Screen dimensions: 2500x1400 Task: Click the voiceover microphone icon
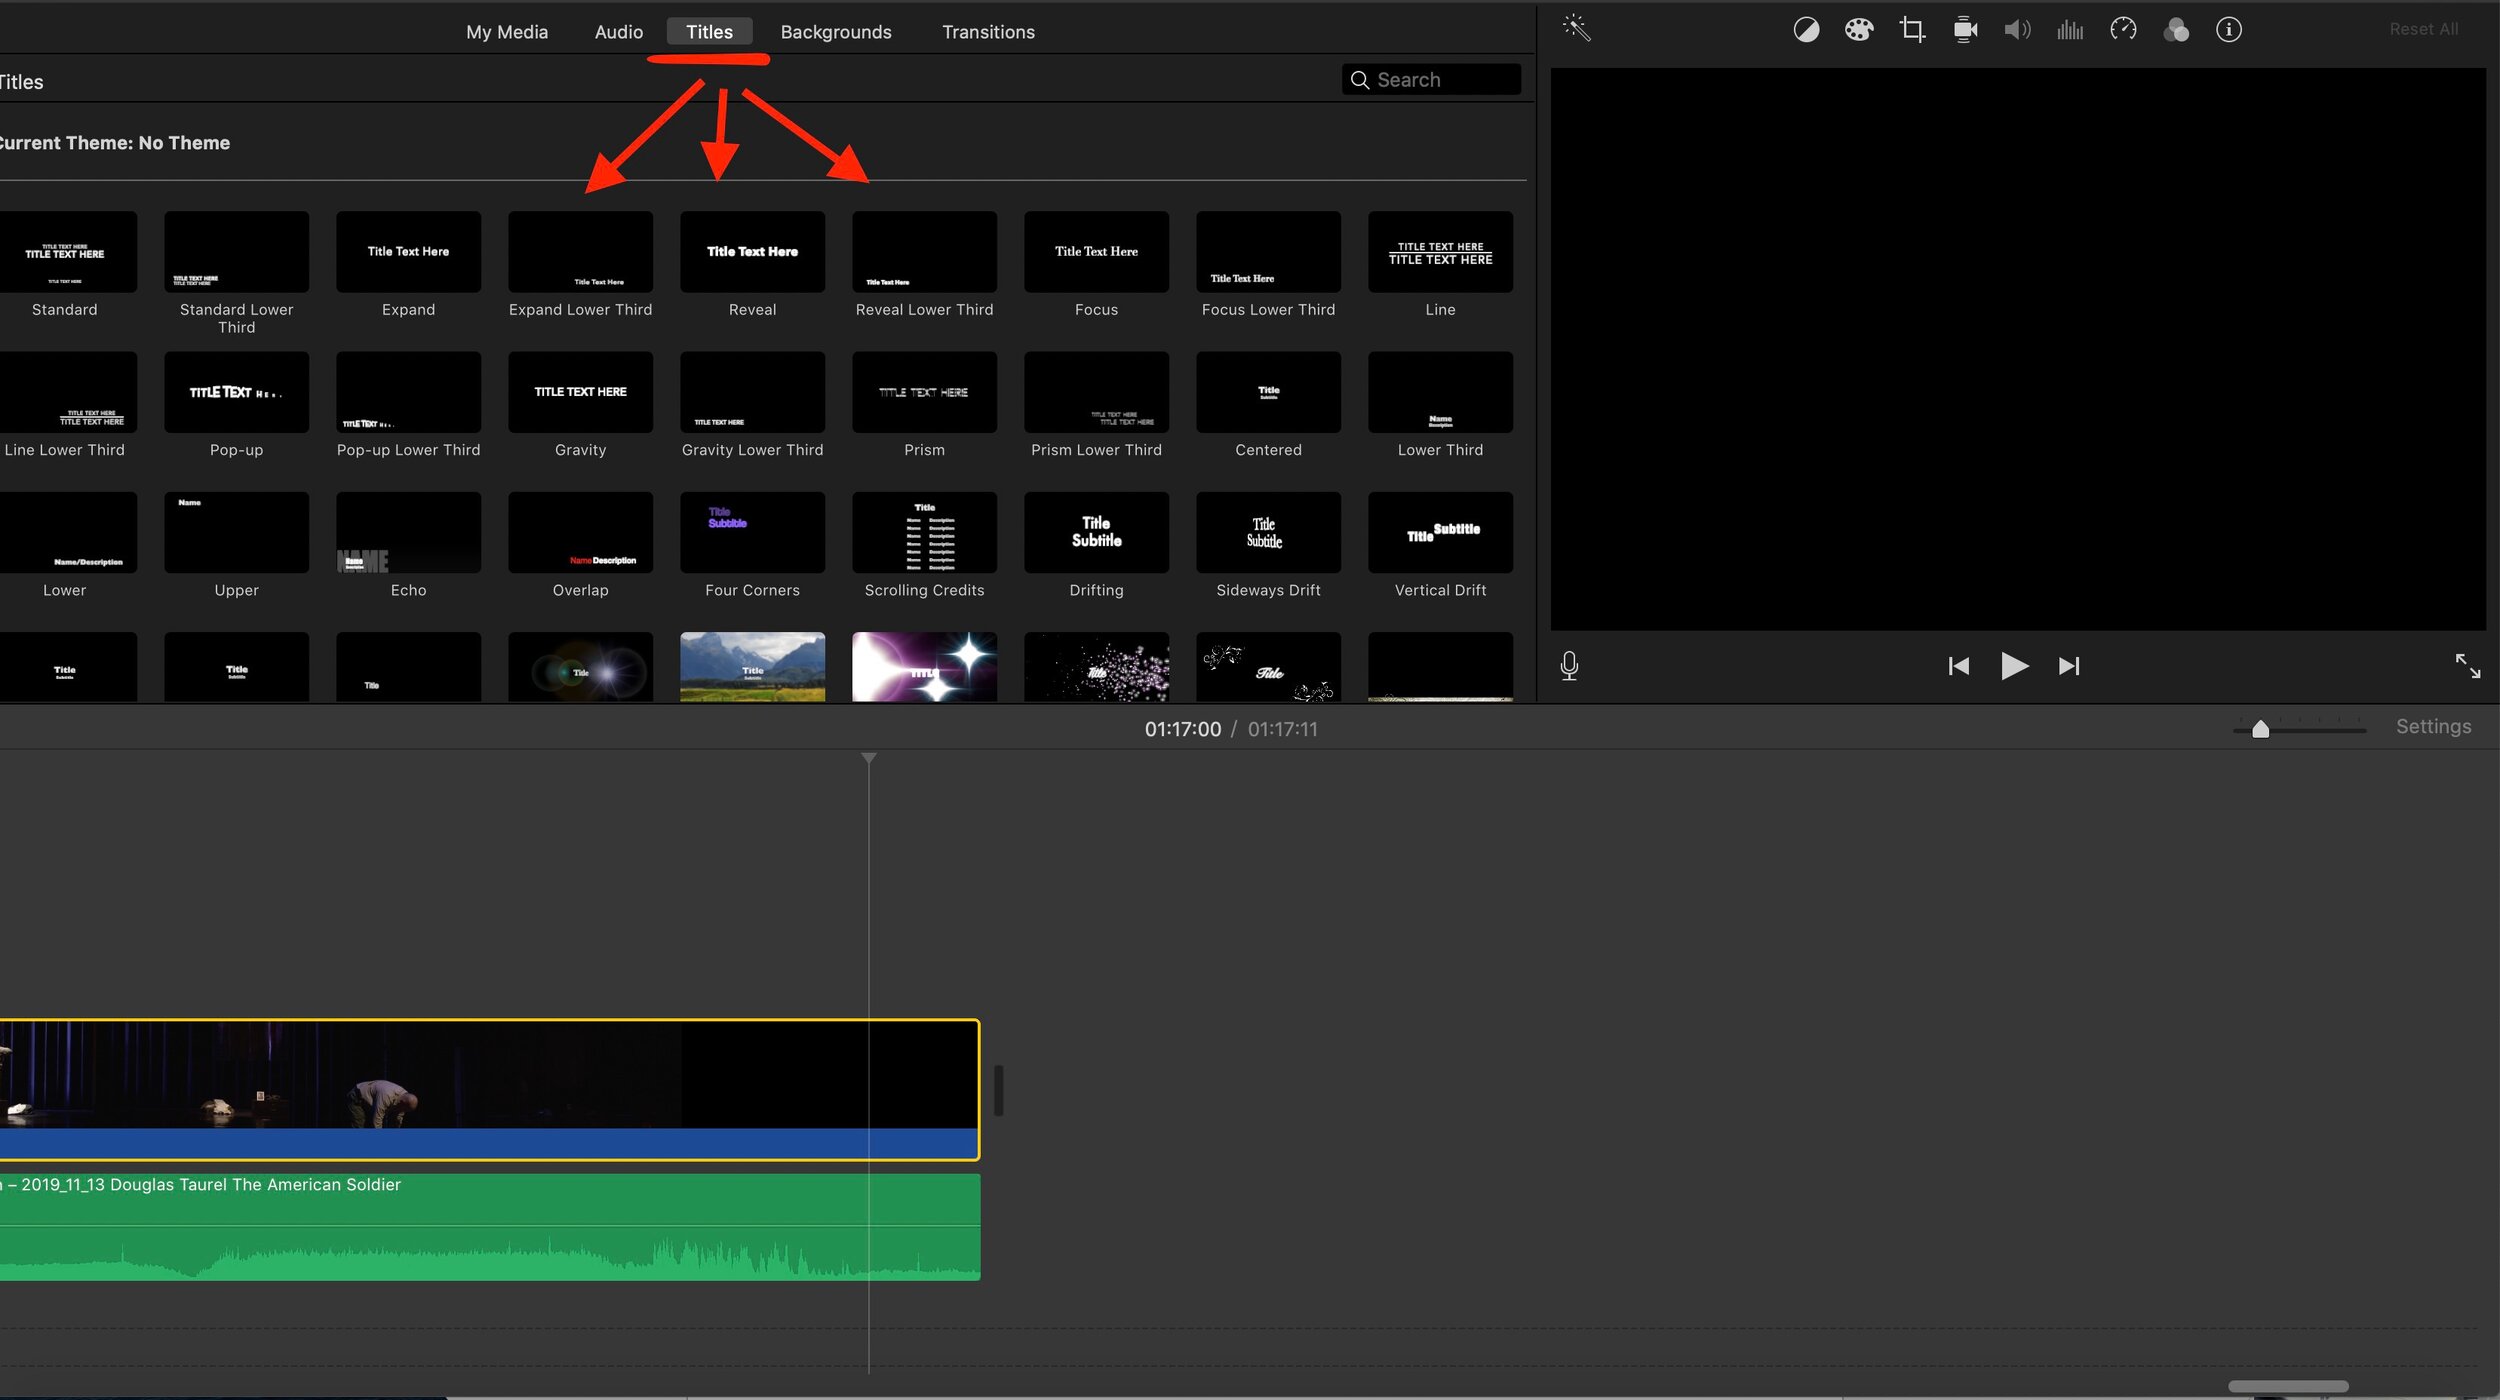[1569, 666]
